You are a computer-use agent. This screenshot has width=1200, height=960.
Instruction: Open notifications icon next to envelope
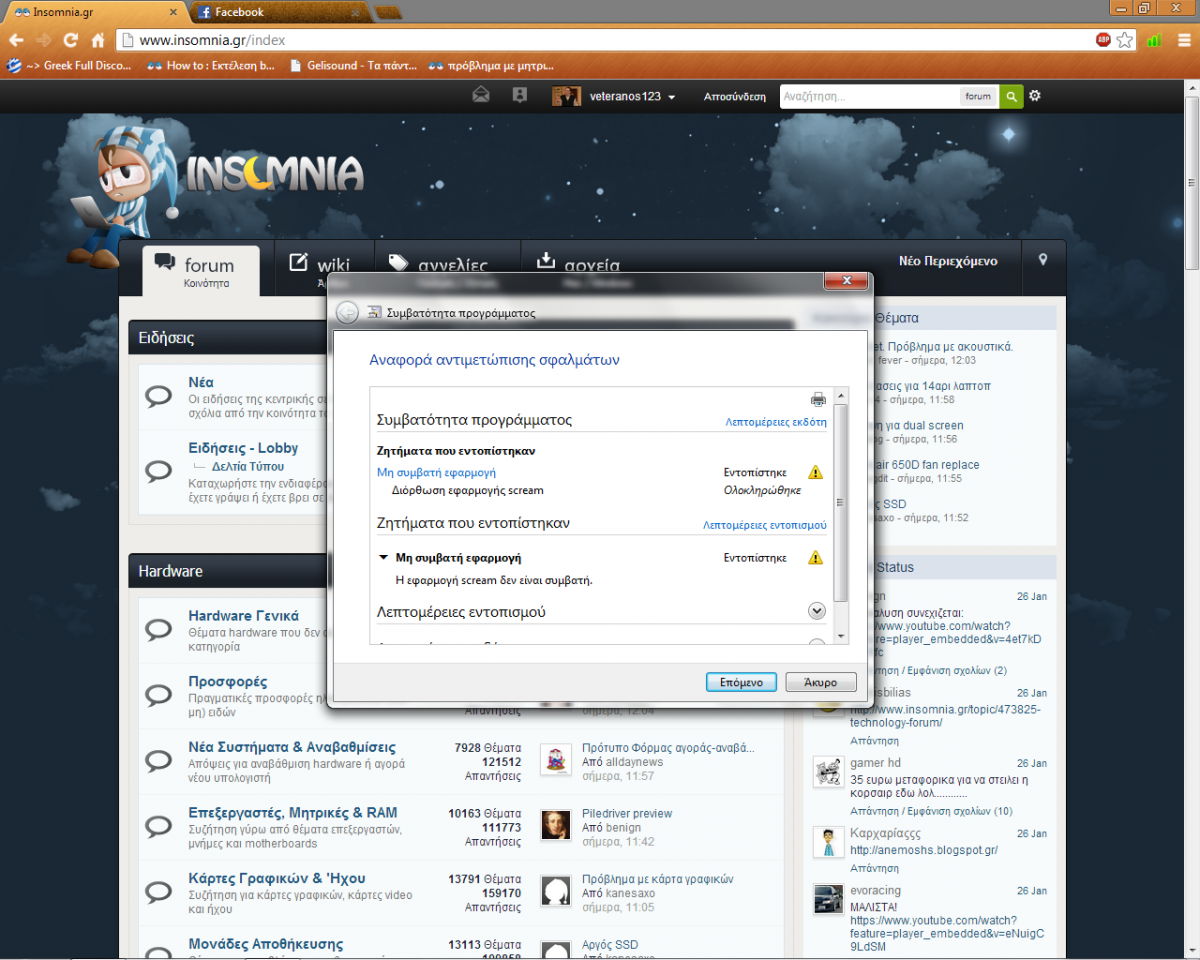(x=519, y=96)
